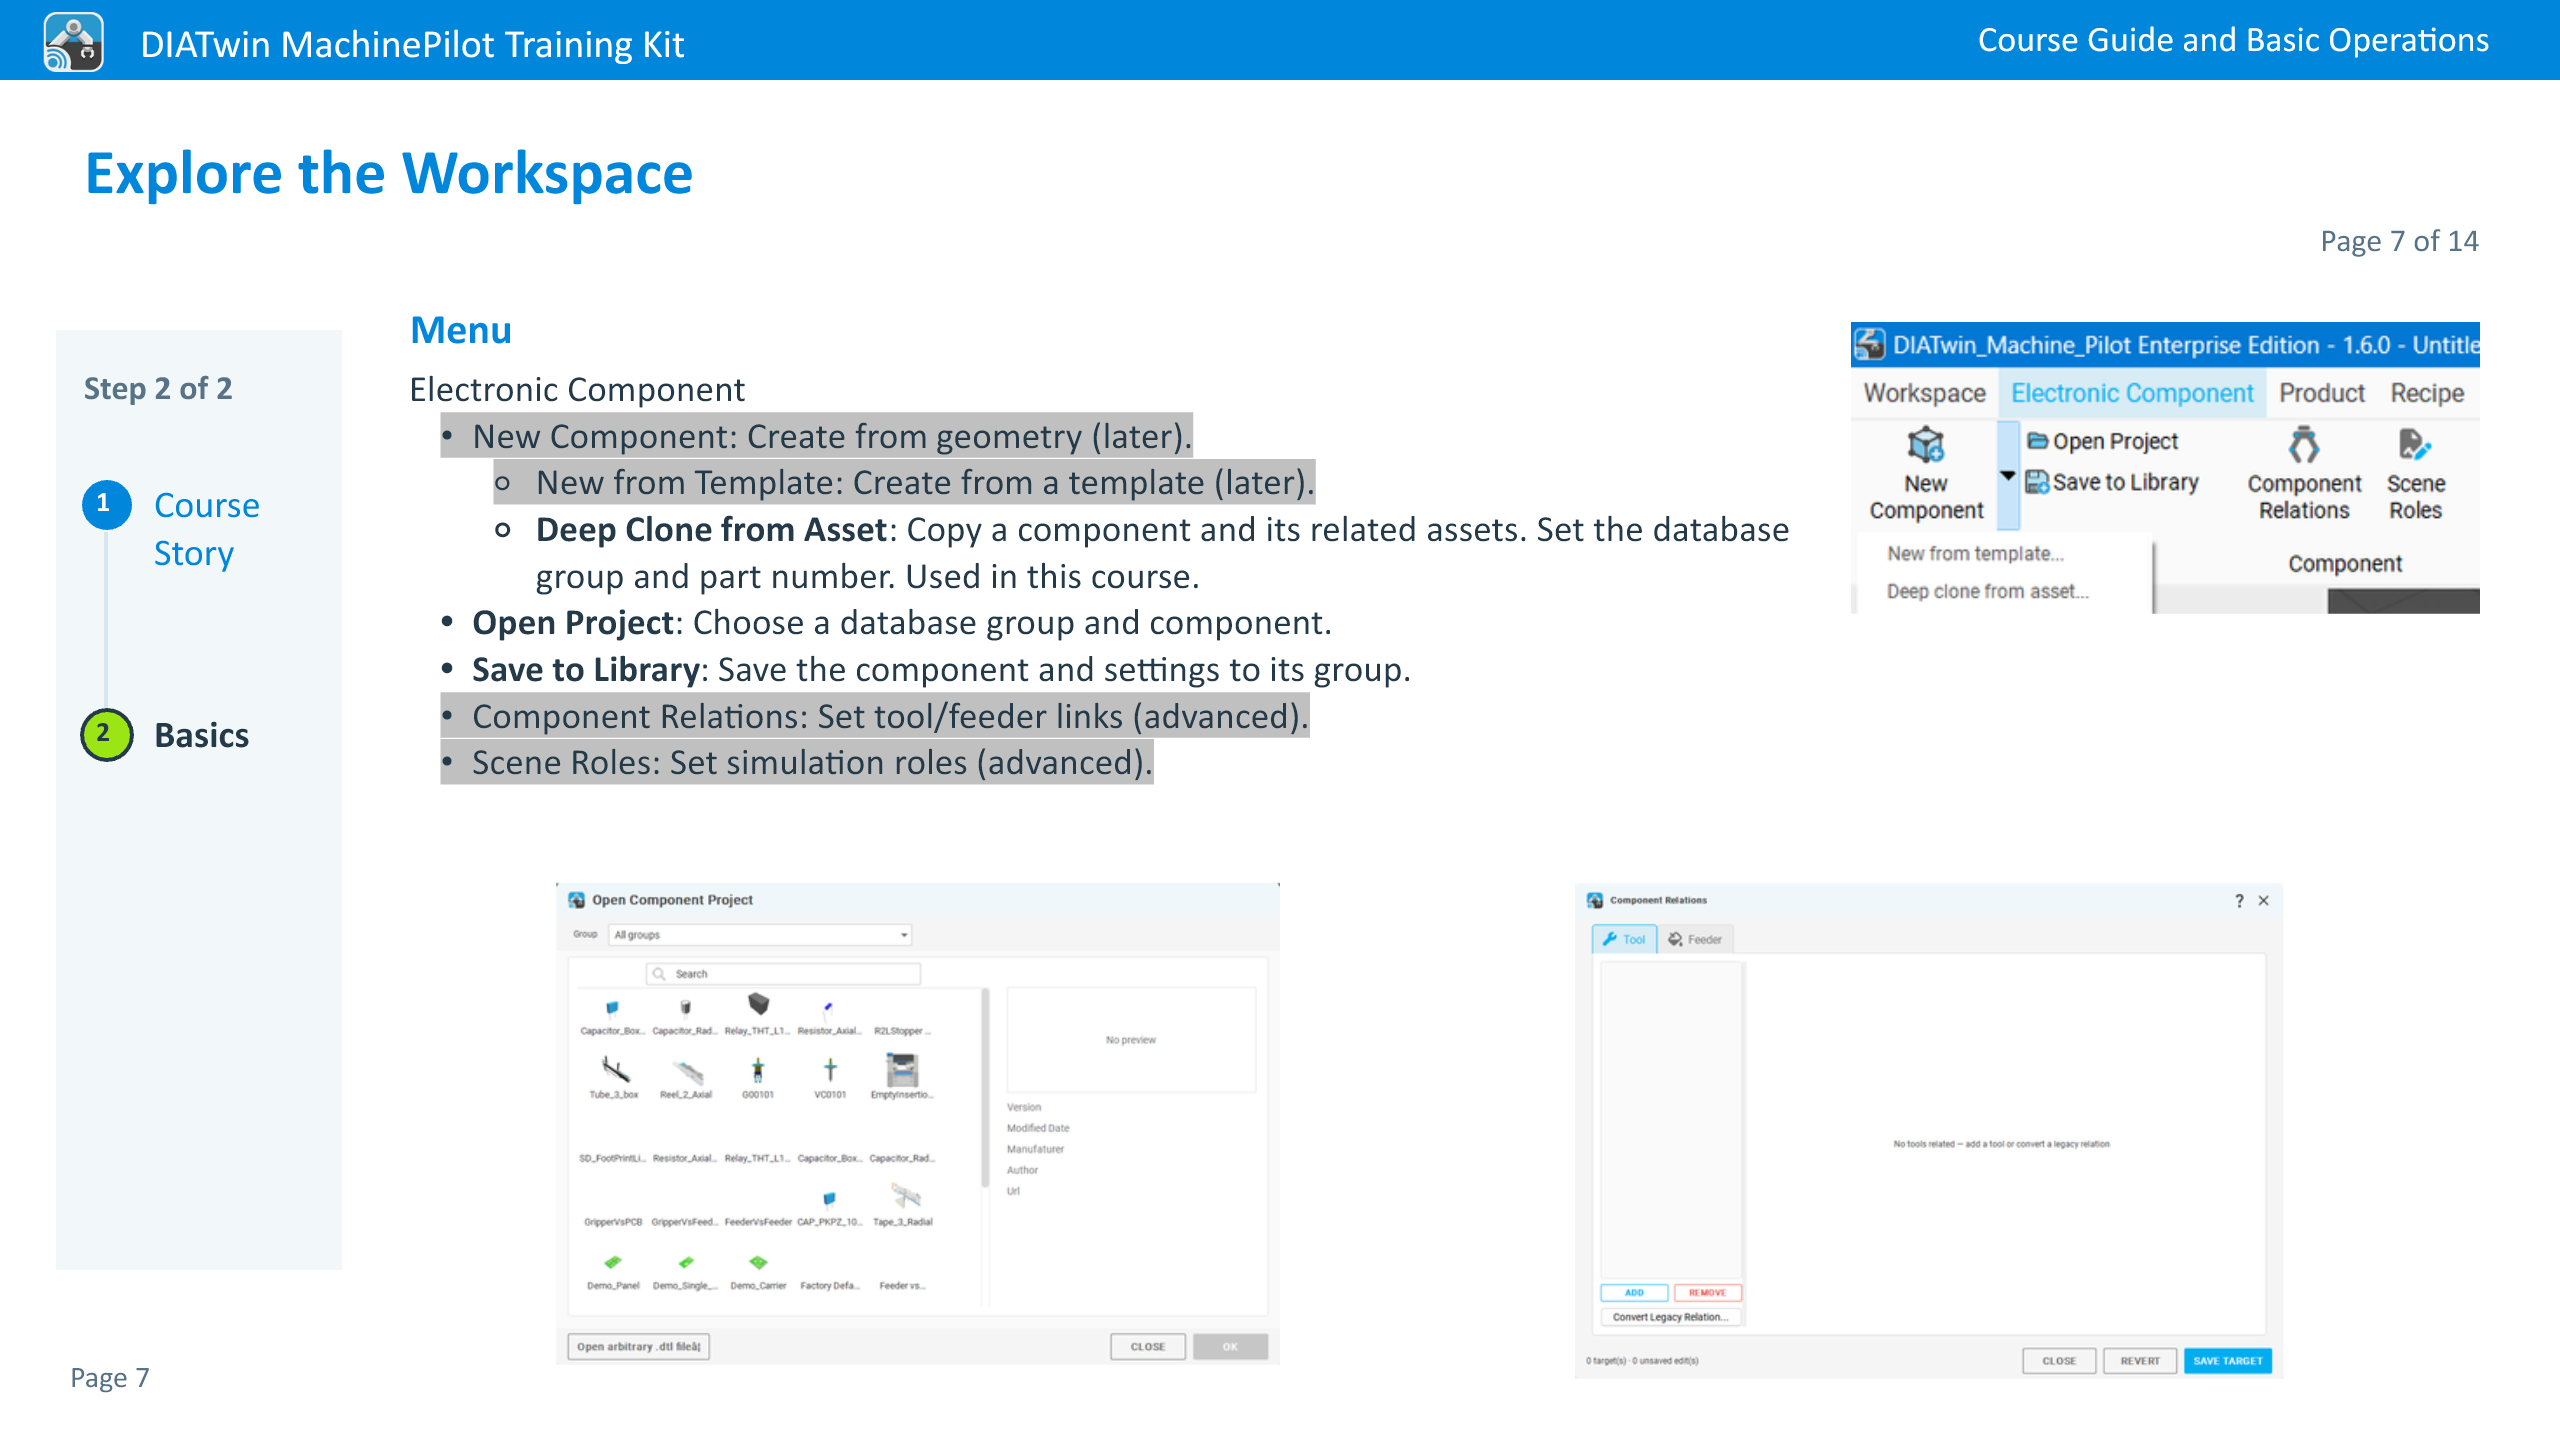Click the magnifier icon in the Search box
This screenshot has width=2560, height=1440.
659,973
